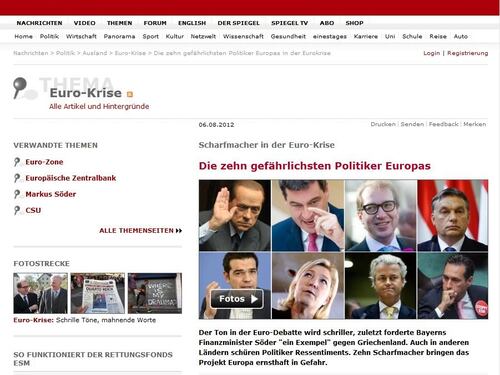The height and width of the screenshot is (375, 500).
Task: Click Nachrichten in the breadcrumb
Action: point(31,53)
